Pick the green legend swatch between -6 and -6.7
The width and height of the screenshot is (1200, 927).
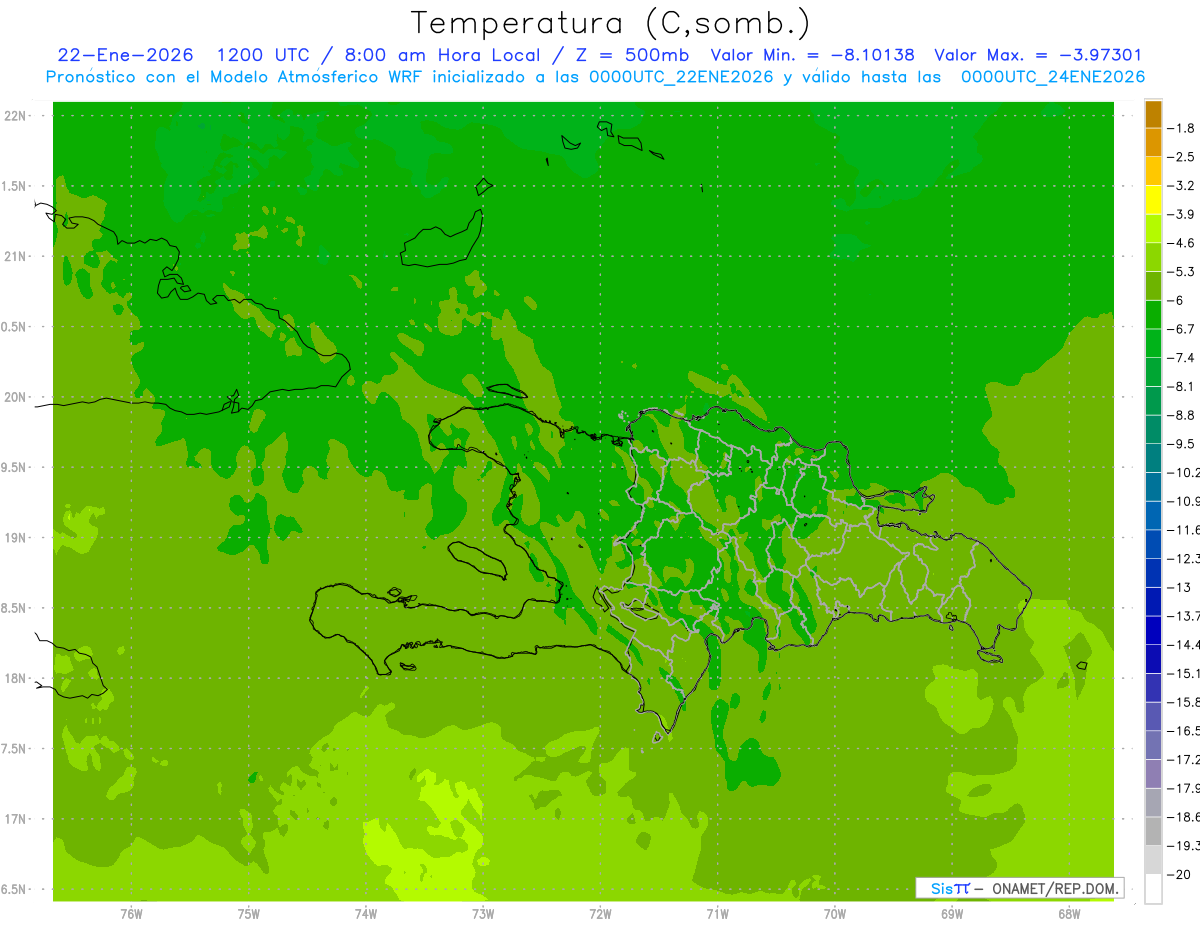pos(1153,314)
